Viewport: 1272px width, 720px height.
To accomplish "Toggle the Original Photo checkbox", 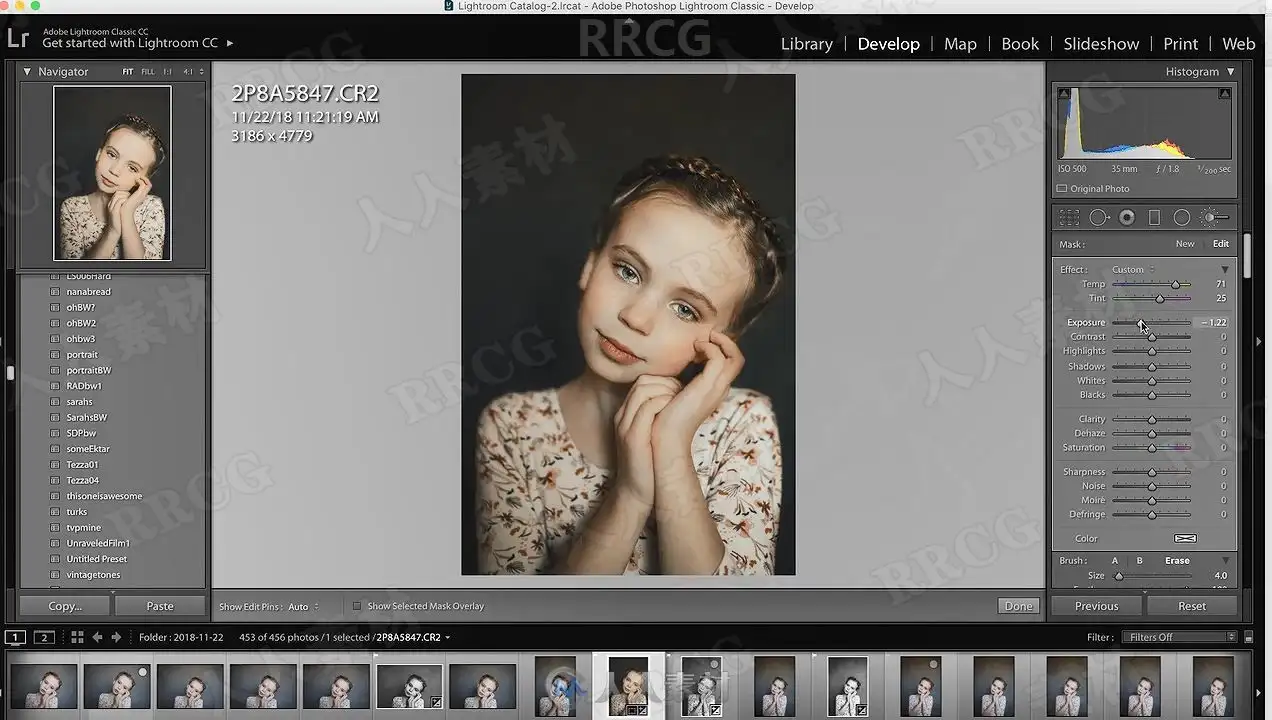I will [x=1062, y=189].
